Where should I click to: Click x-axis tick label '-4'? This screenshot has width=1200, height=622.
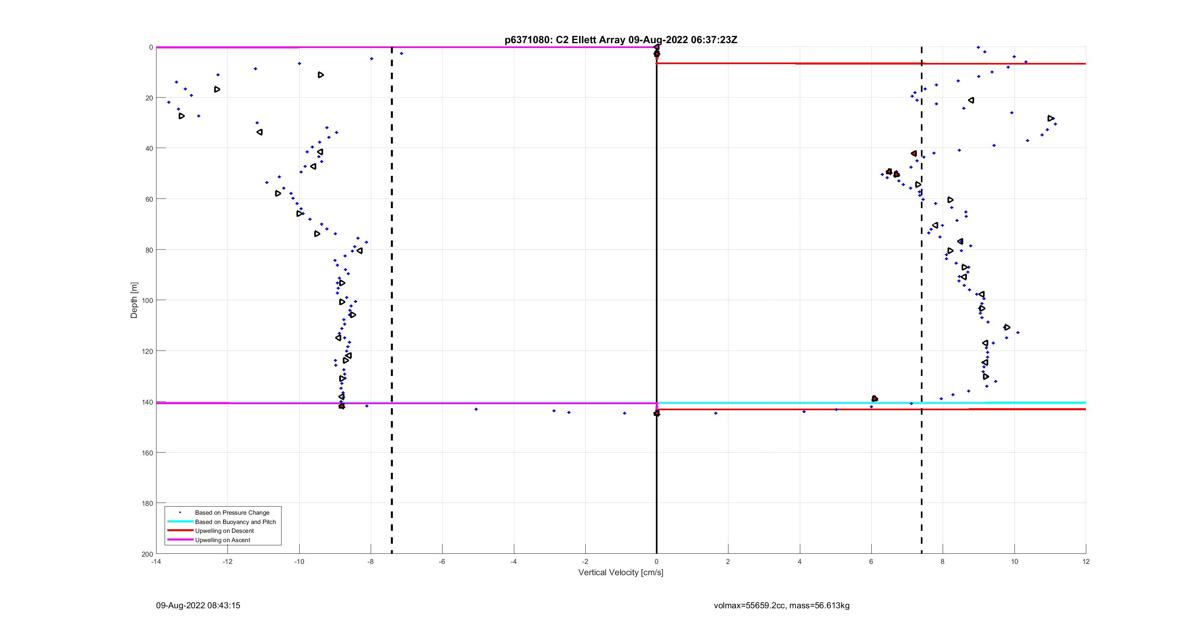[x=513, y=561]
